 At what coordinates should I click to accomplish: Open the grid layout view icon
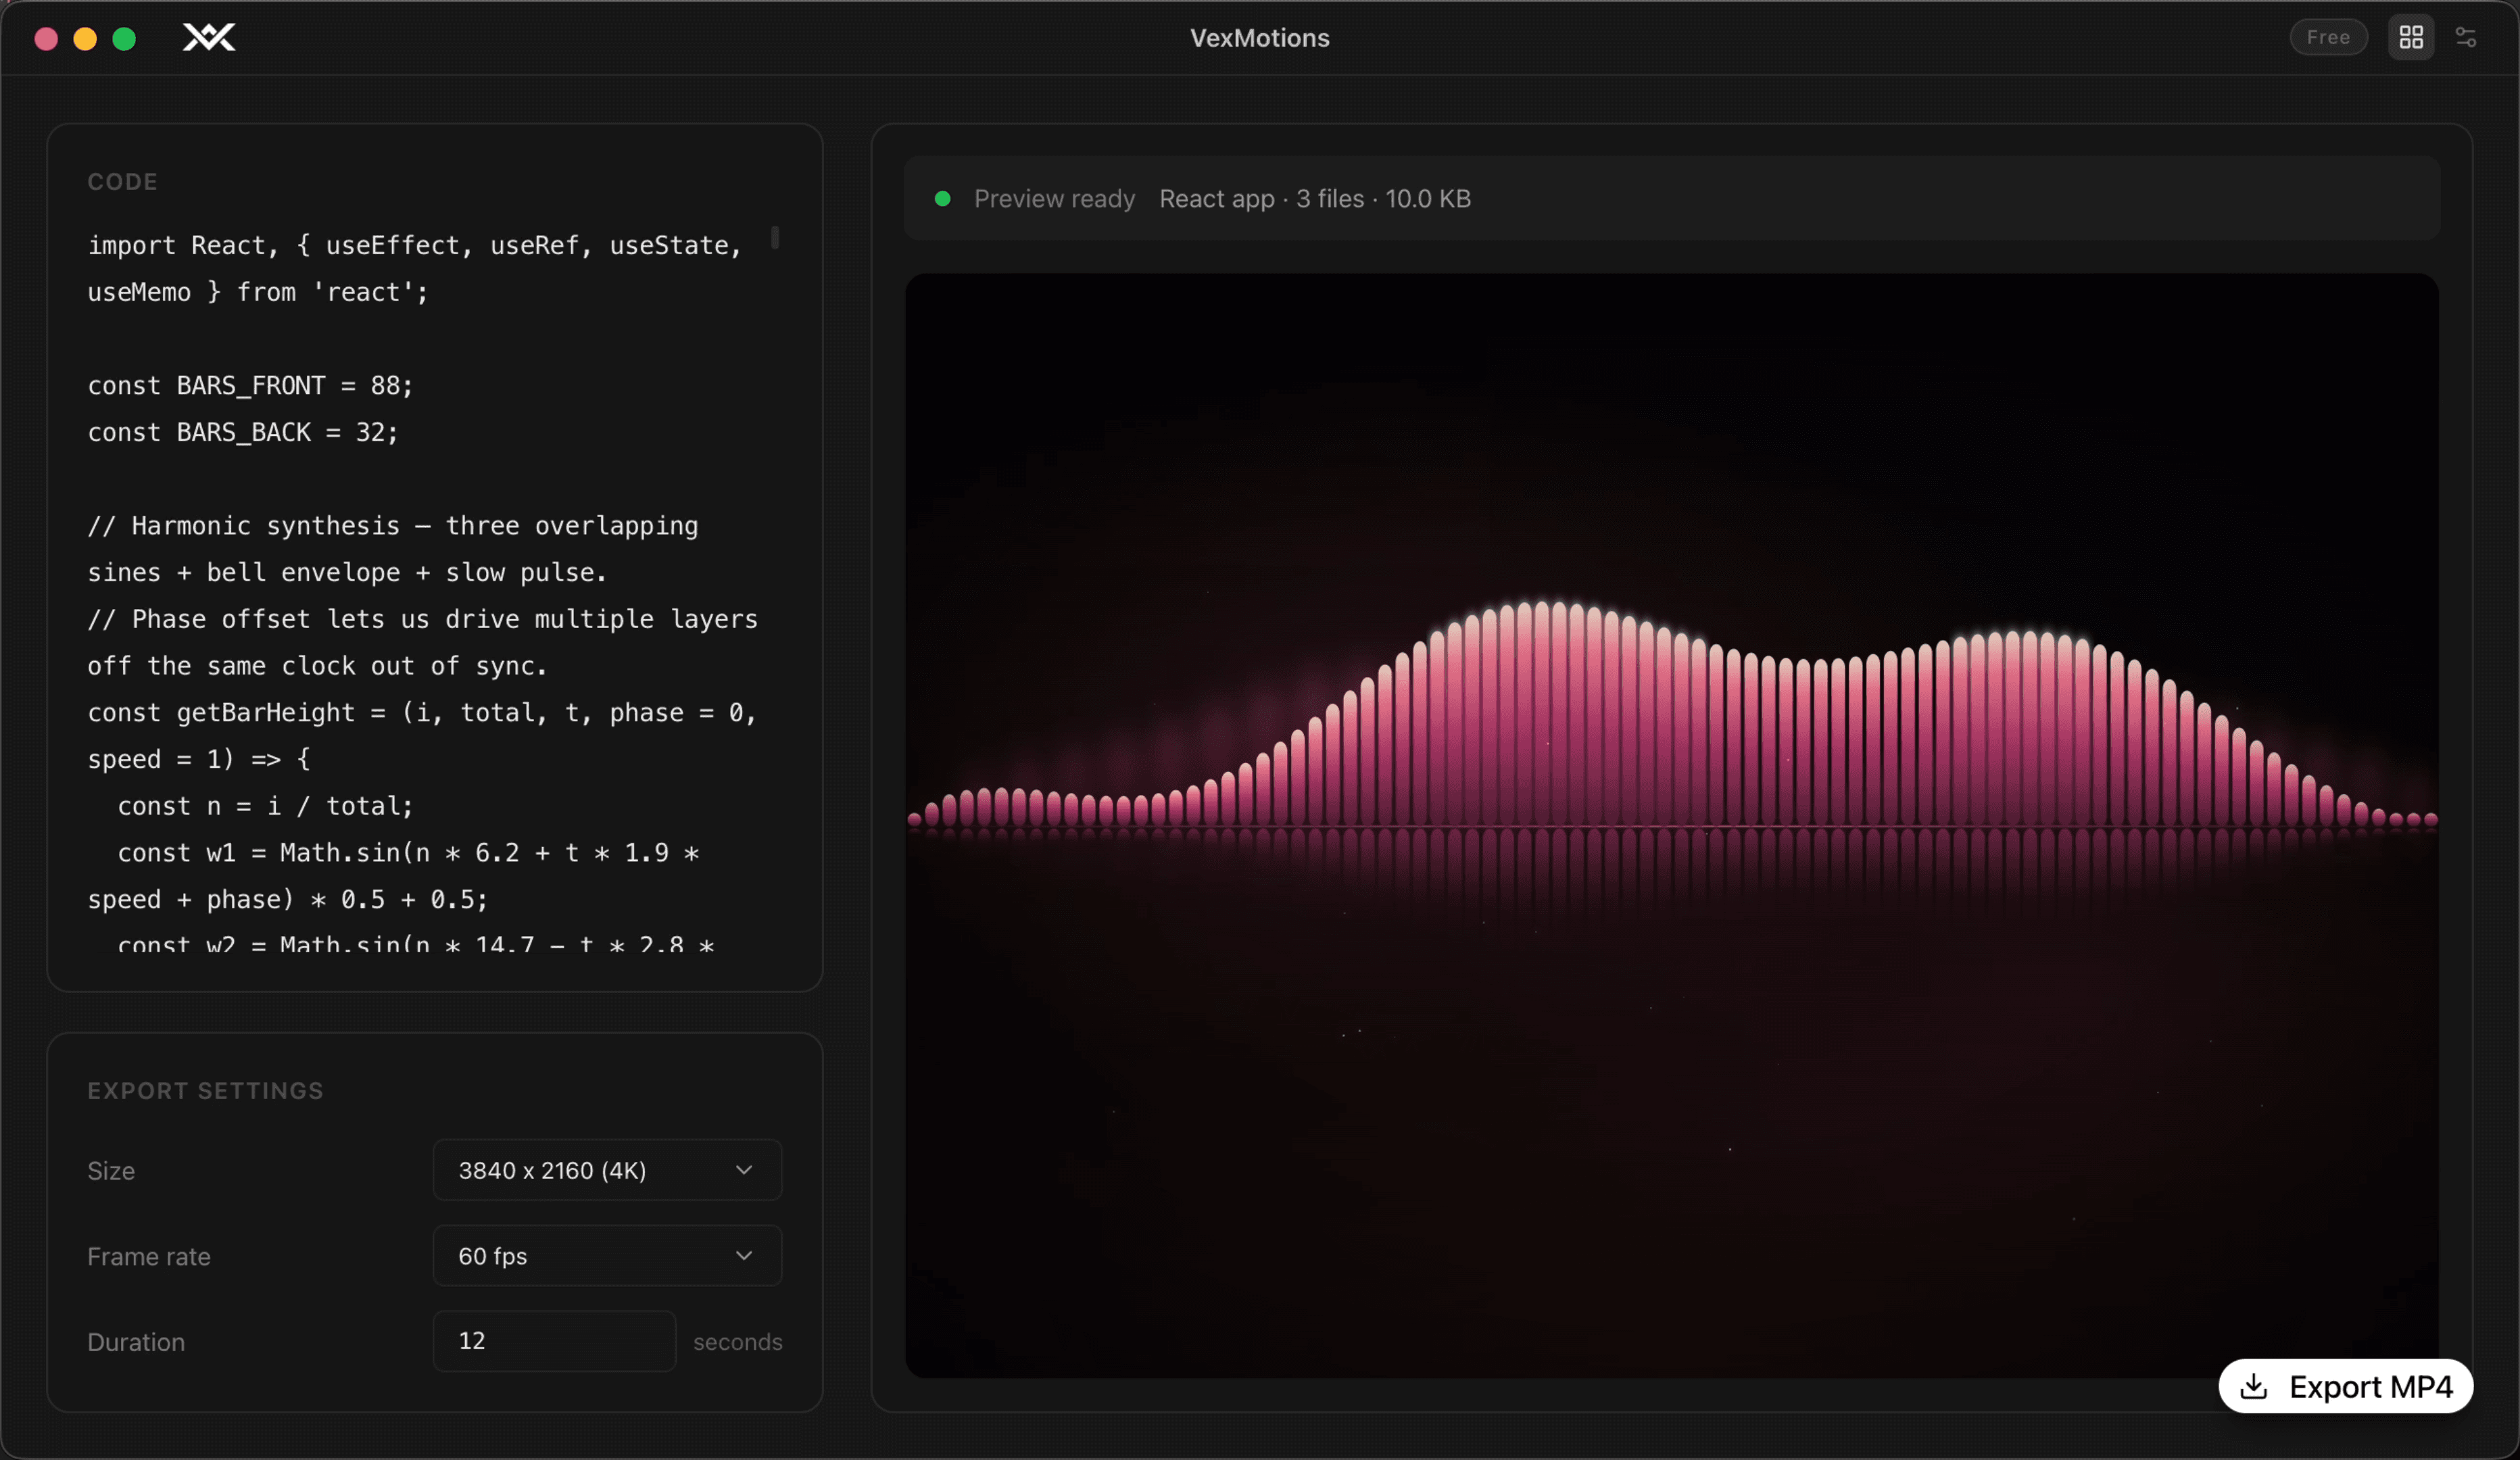click(x=2411, y=38)
